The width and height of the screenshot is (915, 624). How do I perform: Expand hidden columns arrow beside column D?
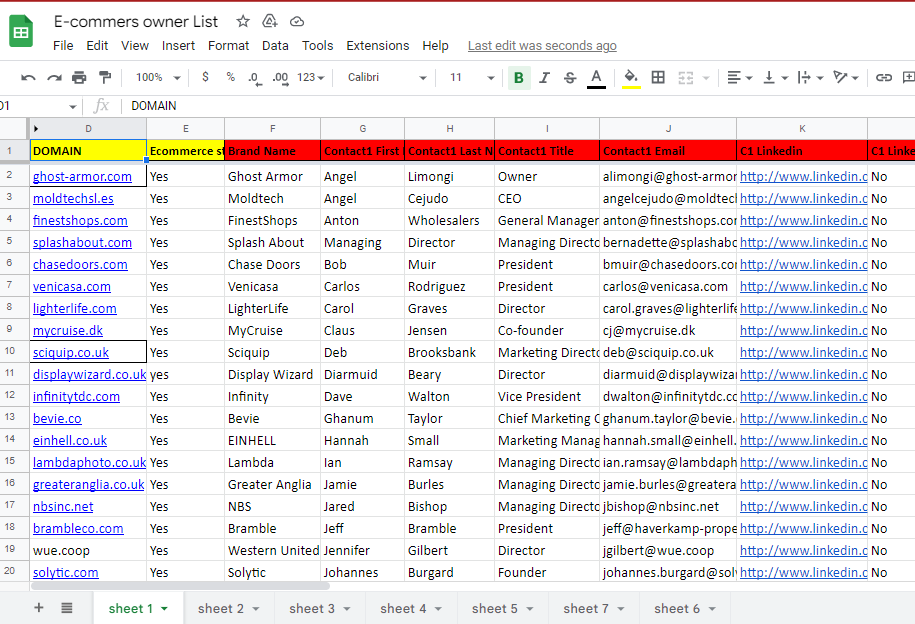(x=36, y=128)
